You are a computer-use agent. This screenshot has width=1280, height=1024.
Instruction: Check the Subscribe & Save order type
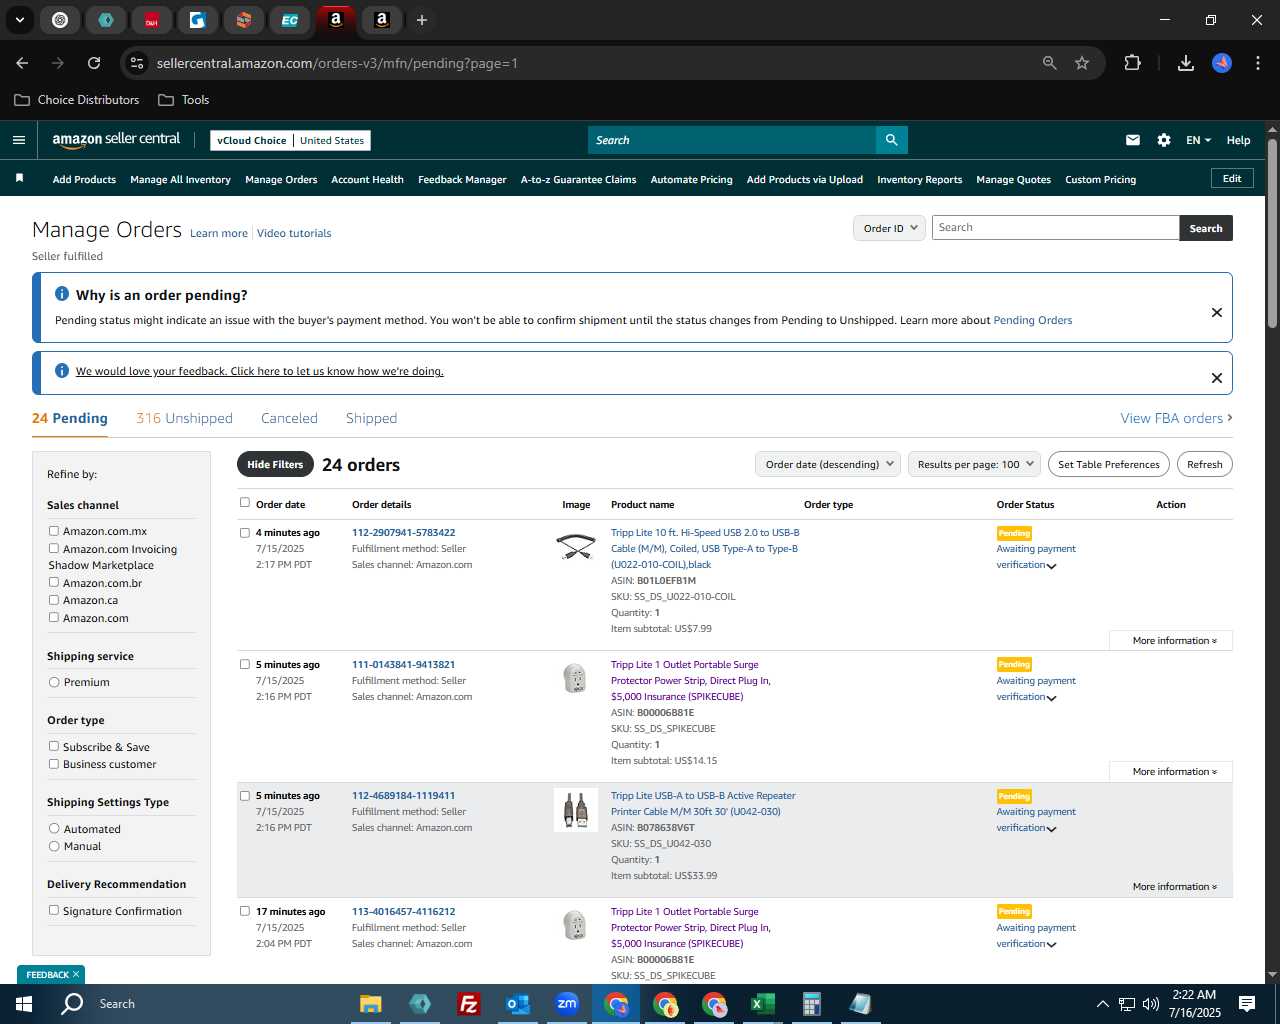[x=54, y=746]
